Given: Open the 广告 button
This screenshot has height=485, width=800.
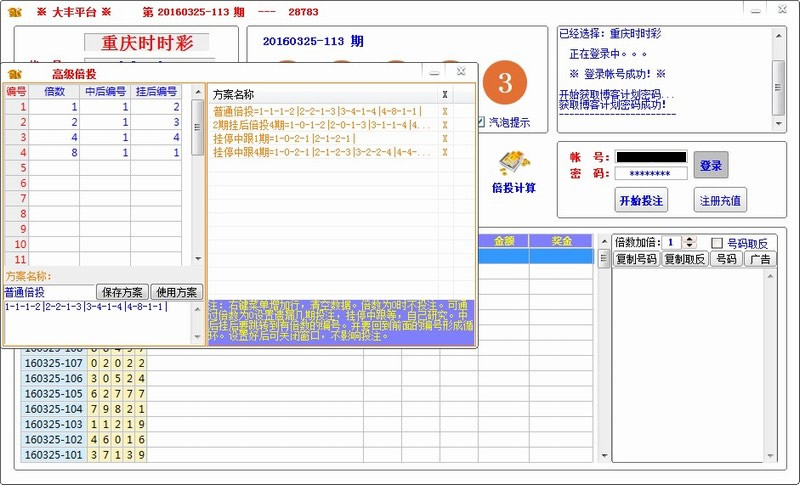Looking at the screenshot, I should [760, 259].
